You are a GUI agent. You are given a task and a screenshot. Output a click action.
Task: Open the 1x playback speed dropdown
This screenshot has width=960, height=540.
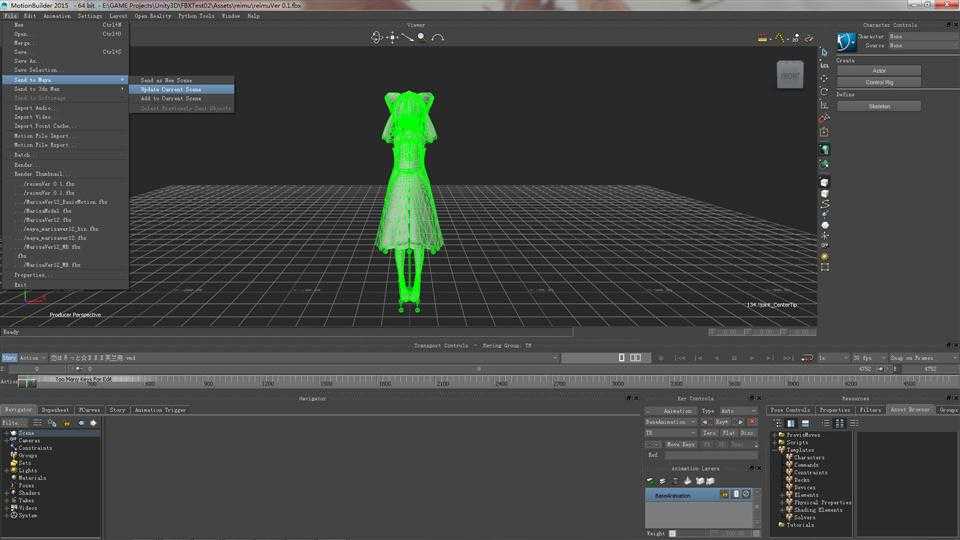pyautogui.click(x=833, y=358)
